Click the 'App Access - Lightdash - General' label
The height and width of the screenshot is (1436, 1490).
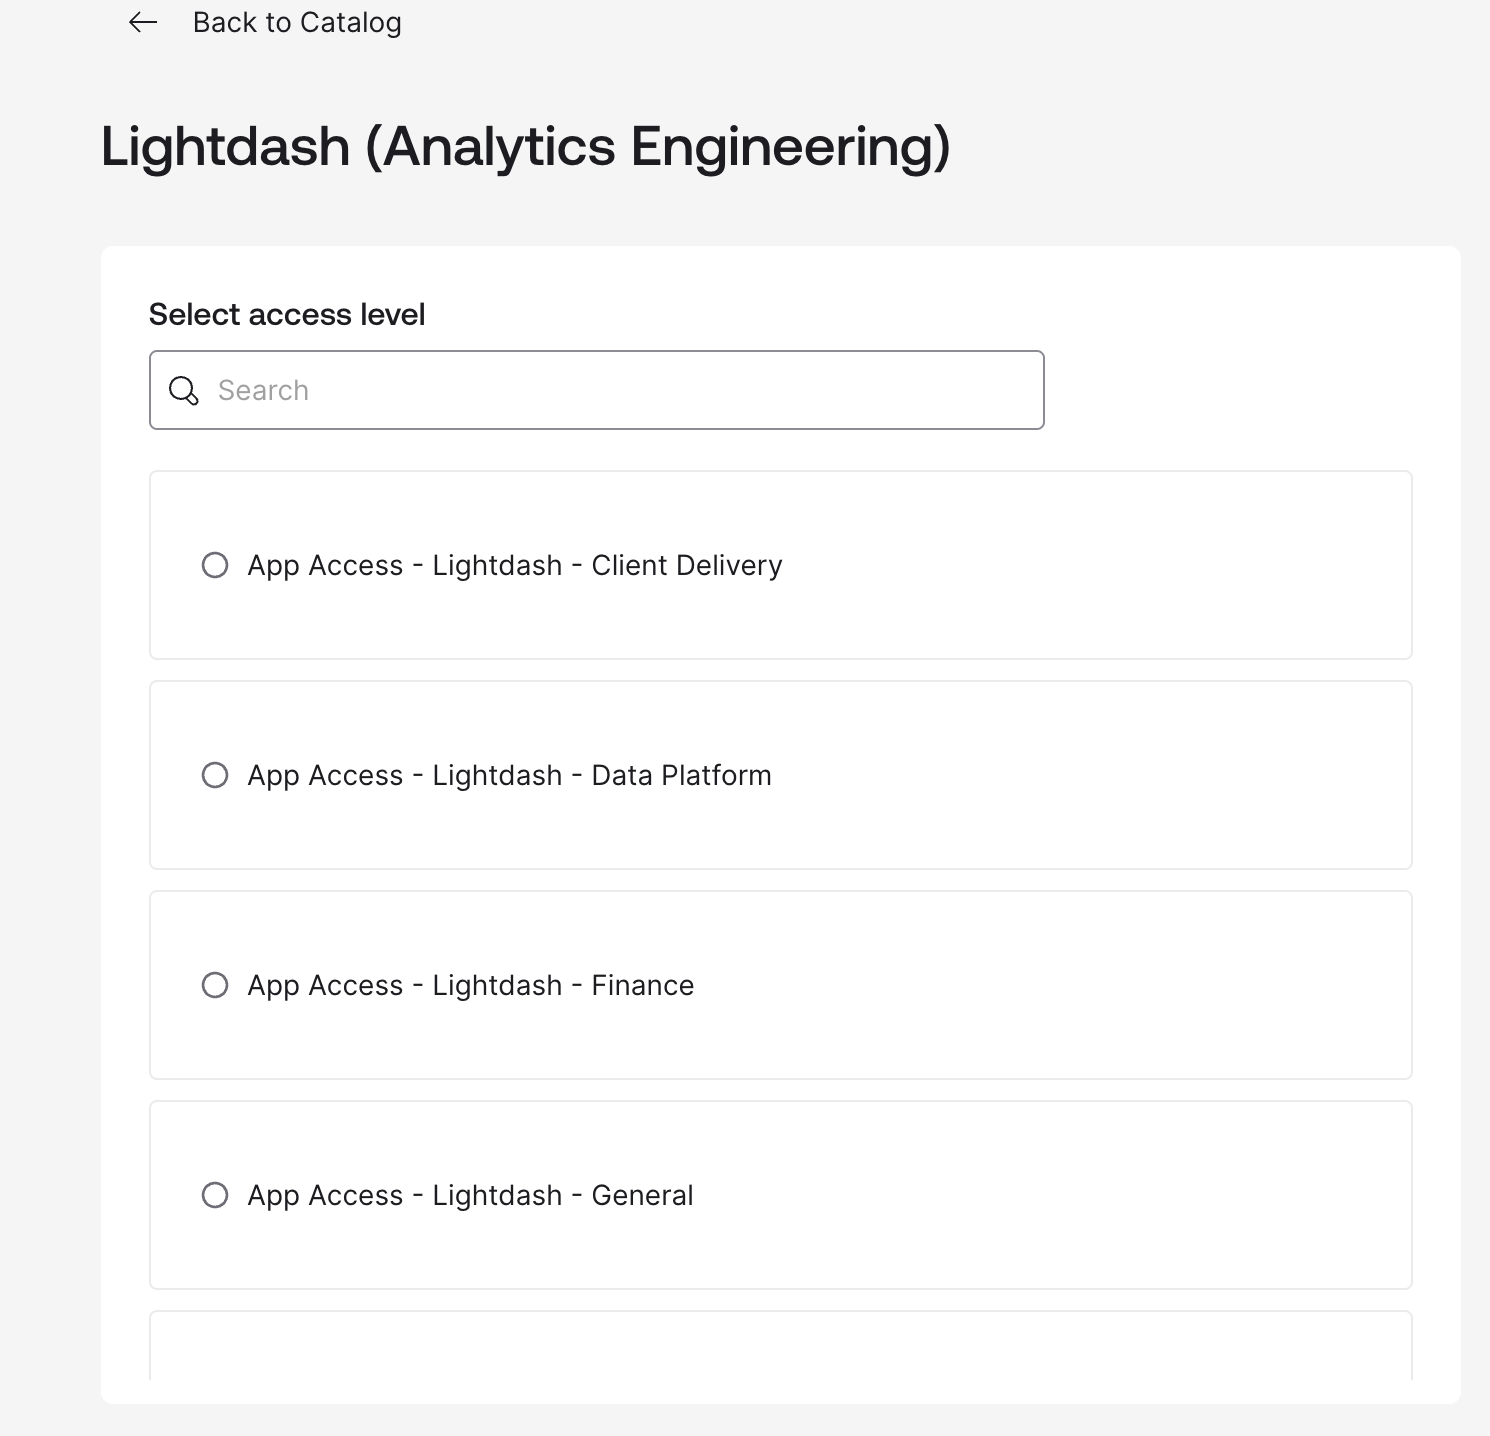click(470, 1195)
